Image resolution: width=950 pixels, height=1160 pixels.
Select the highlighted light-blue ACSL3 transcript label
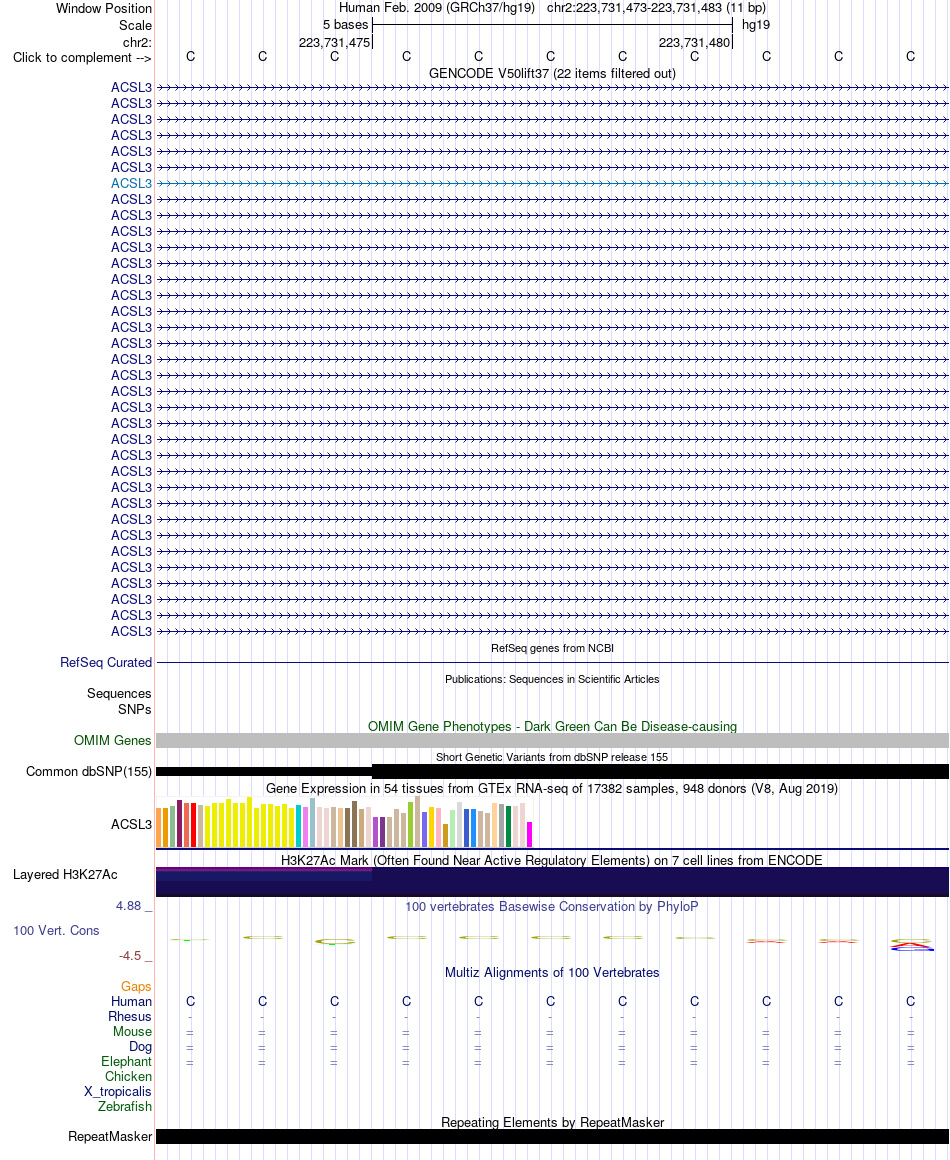click(131, 183)
